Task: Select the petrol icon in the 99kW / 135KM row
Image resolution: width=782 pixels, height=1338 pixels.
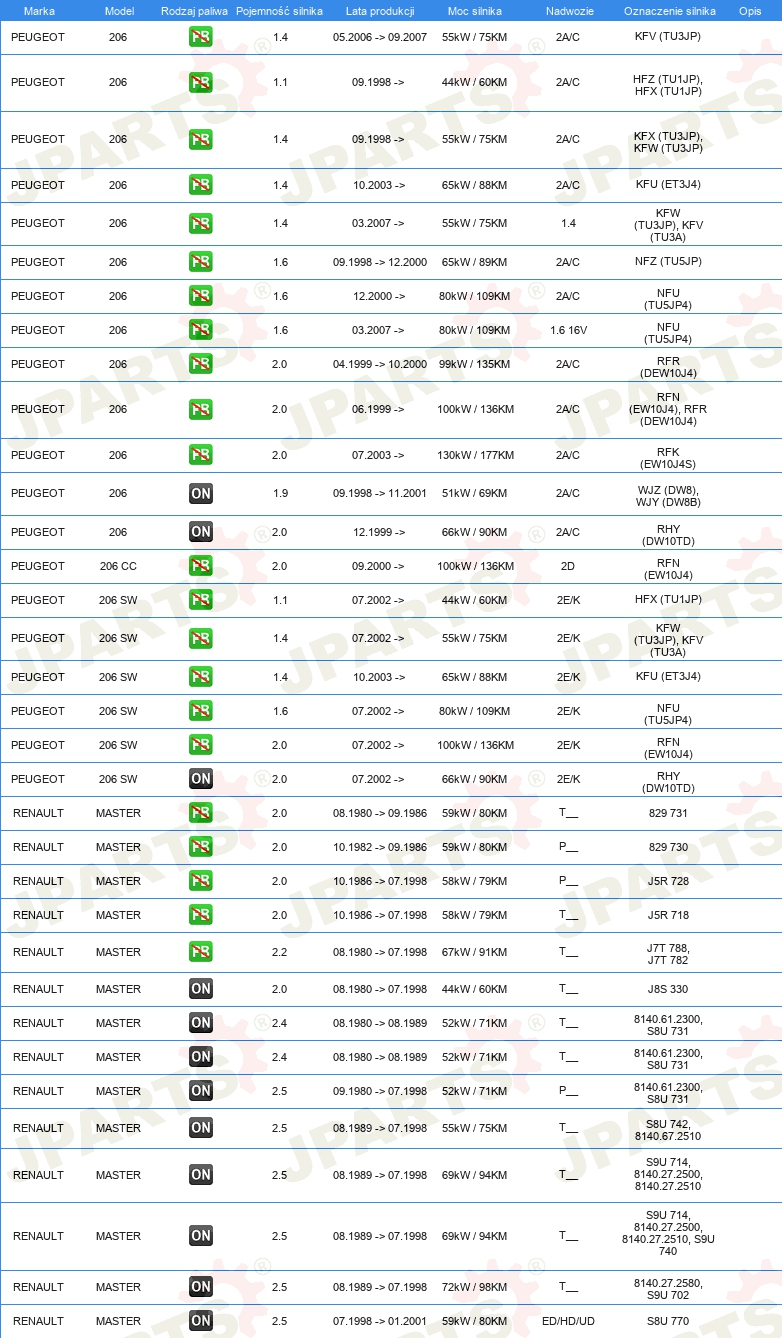Action: pos(201,365)
